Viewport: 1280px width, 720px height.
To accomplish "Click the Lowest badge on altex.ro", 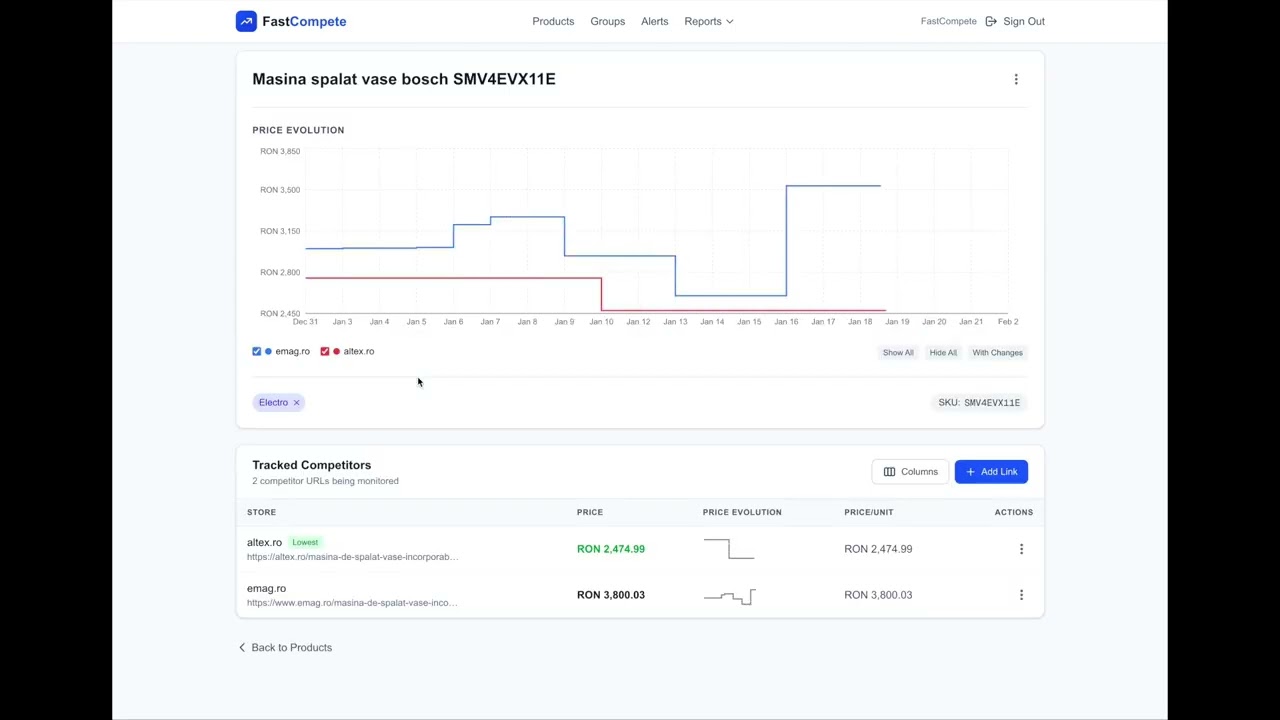I will point(305,542).
